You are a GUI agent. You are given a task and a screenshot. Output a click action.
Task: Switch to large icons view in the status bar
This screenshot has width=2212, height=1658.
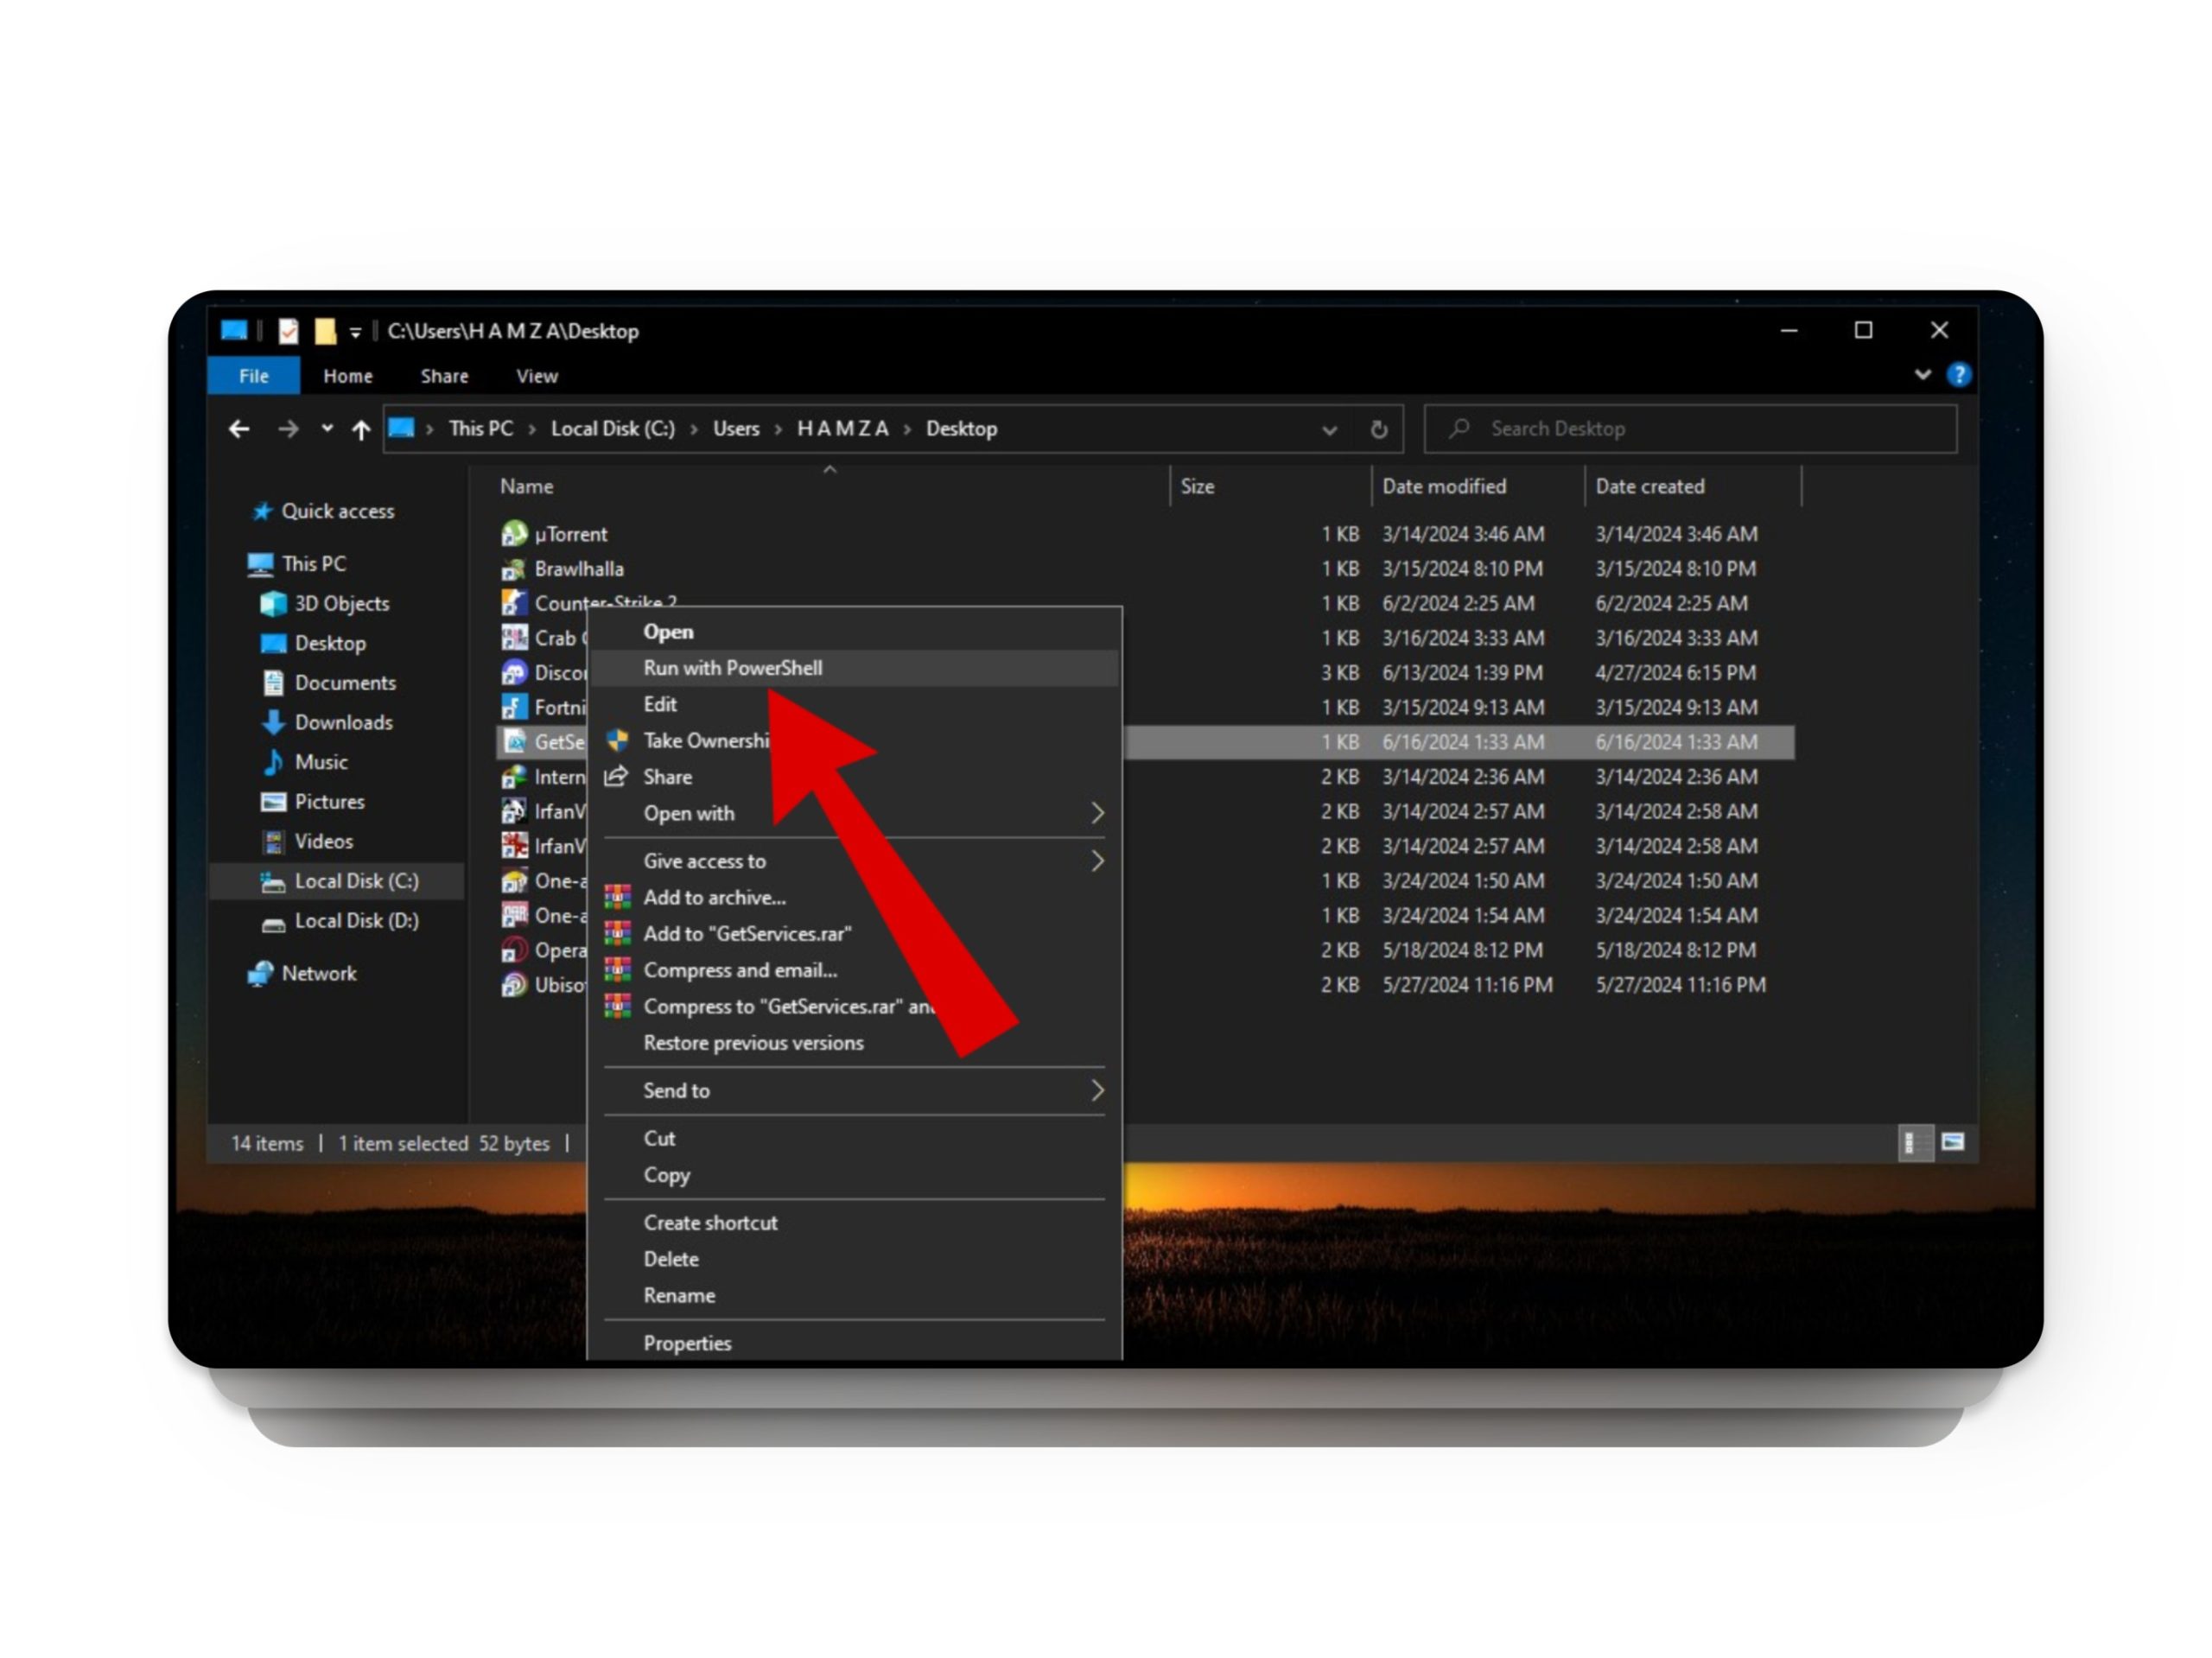point(1953,1142)
